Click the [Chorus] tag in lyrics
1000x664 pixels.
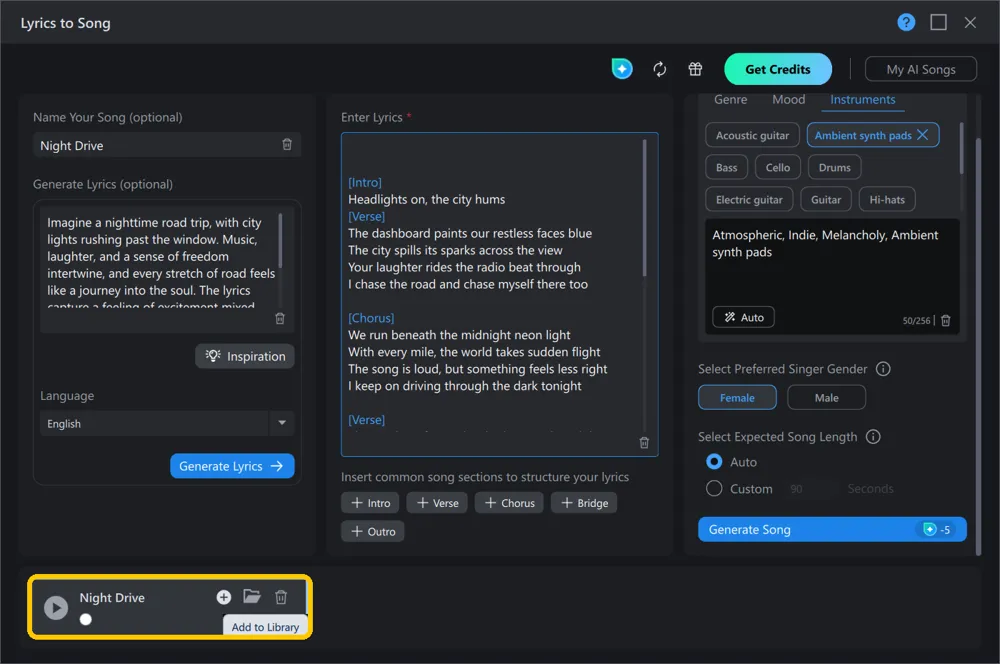pos(371,318)
